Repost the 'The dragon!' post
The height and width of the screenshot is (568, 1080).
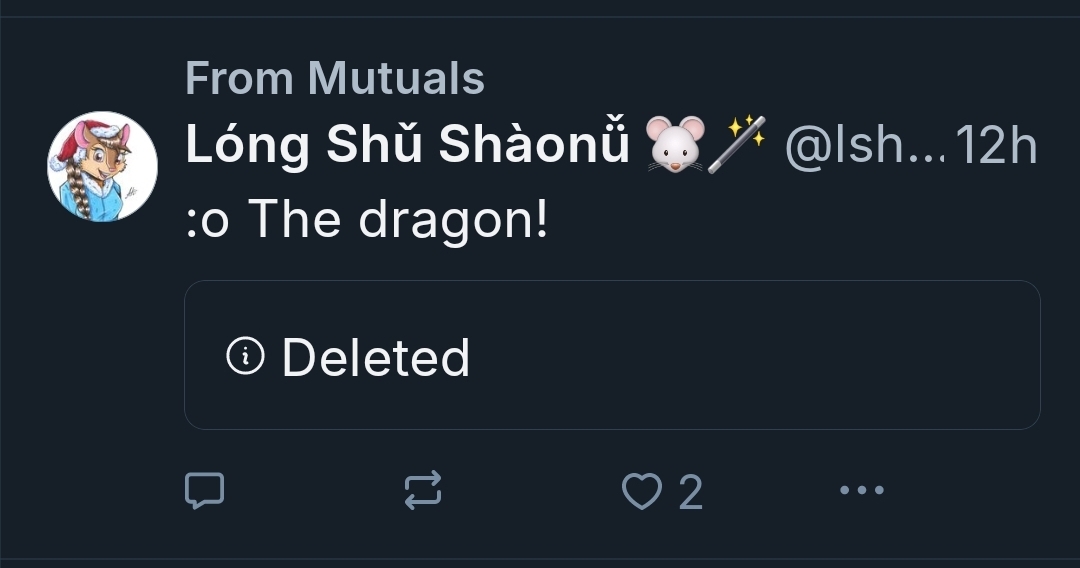422,491
